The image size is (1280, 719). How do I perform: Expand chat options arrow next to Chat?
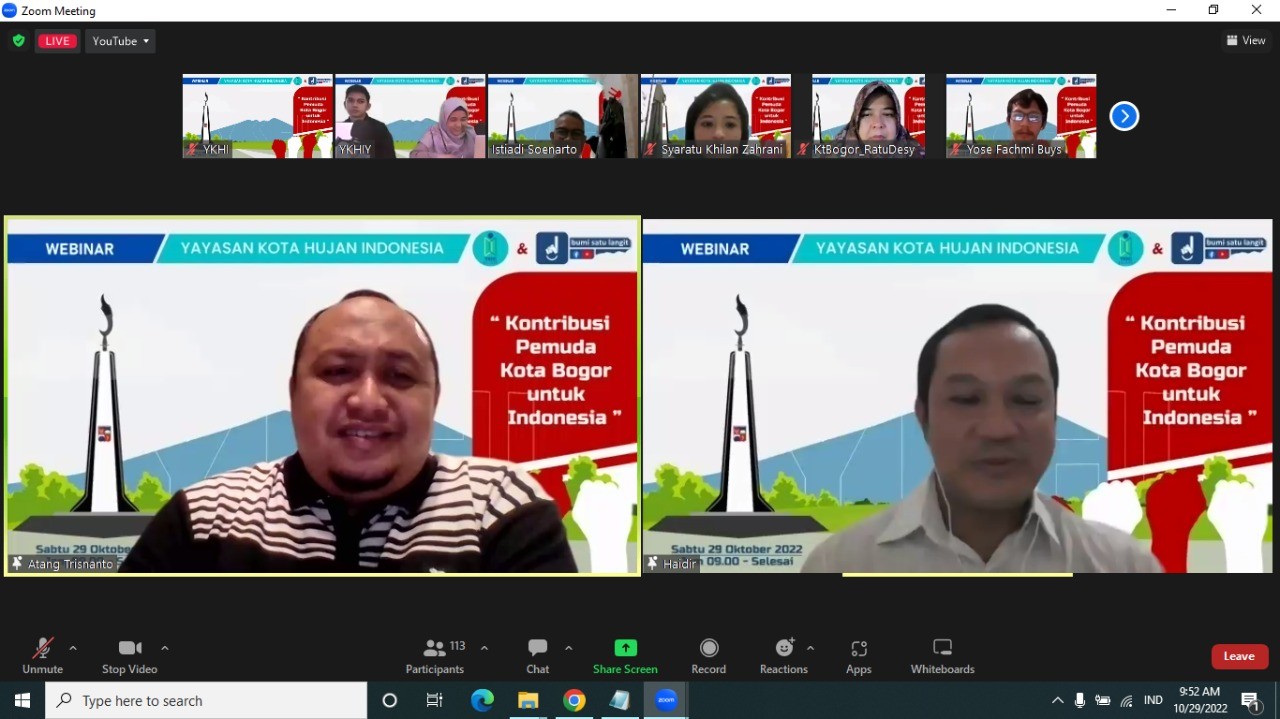point(569,648)
